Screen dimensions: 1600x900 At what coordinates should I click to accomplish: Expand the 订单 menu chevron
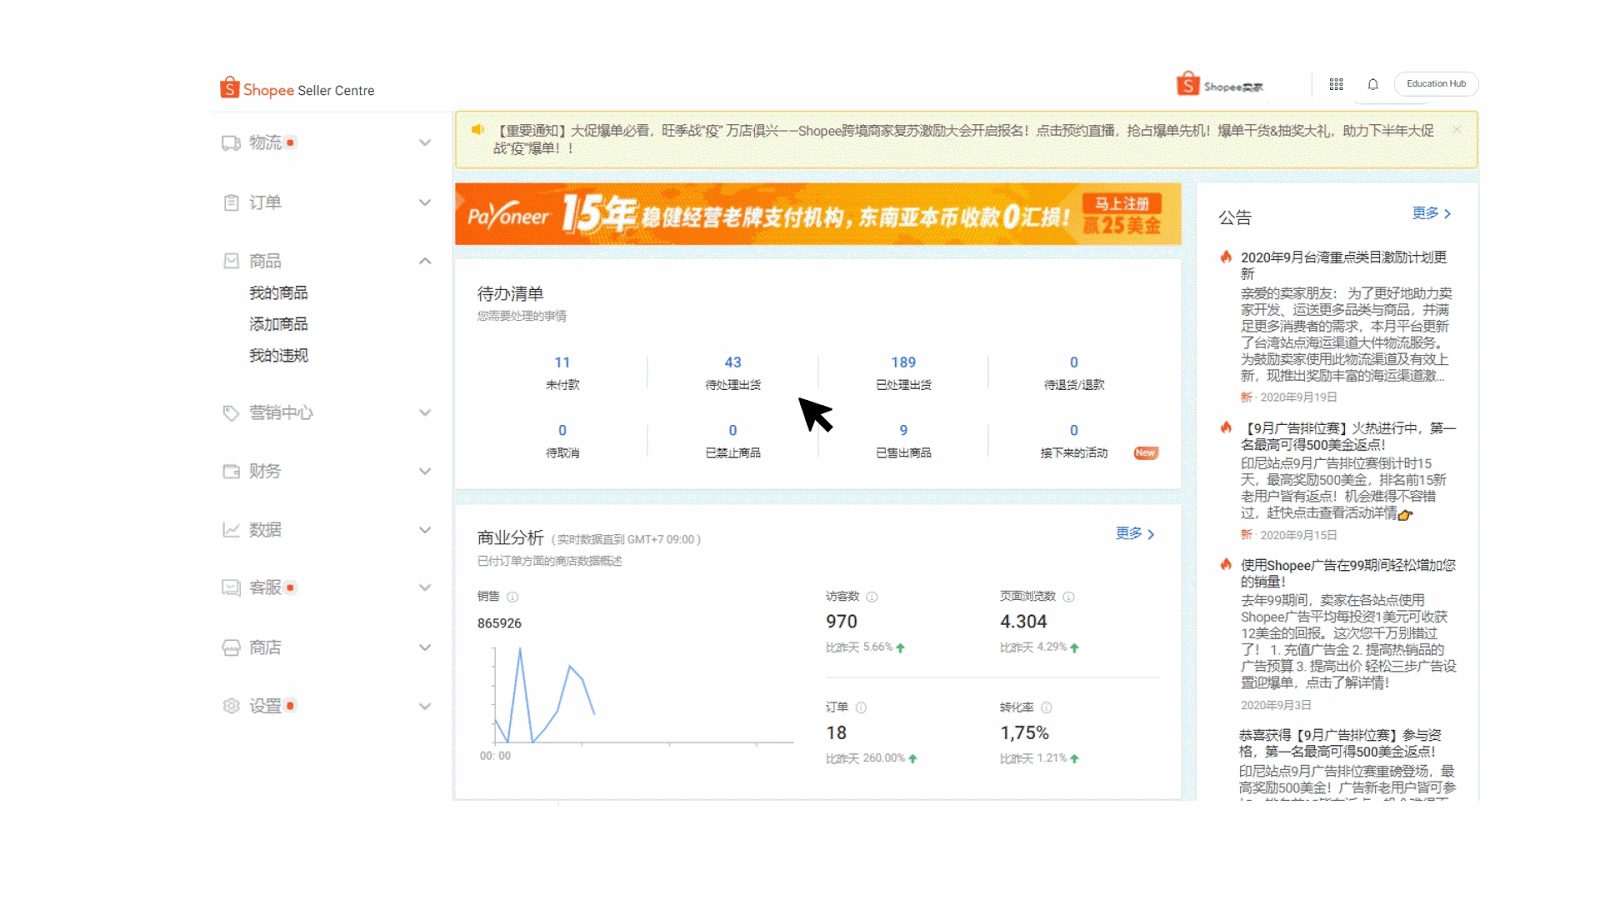[x=425, y=202]
